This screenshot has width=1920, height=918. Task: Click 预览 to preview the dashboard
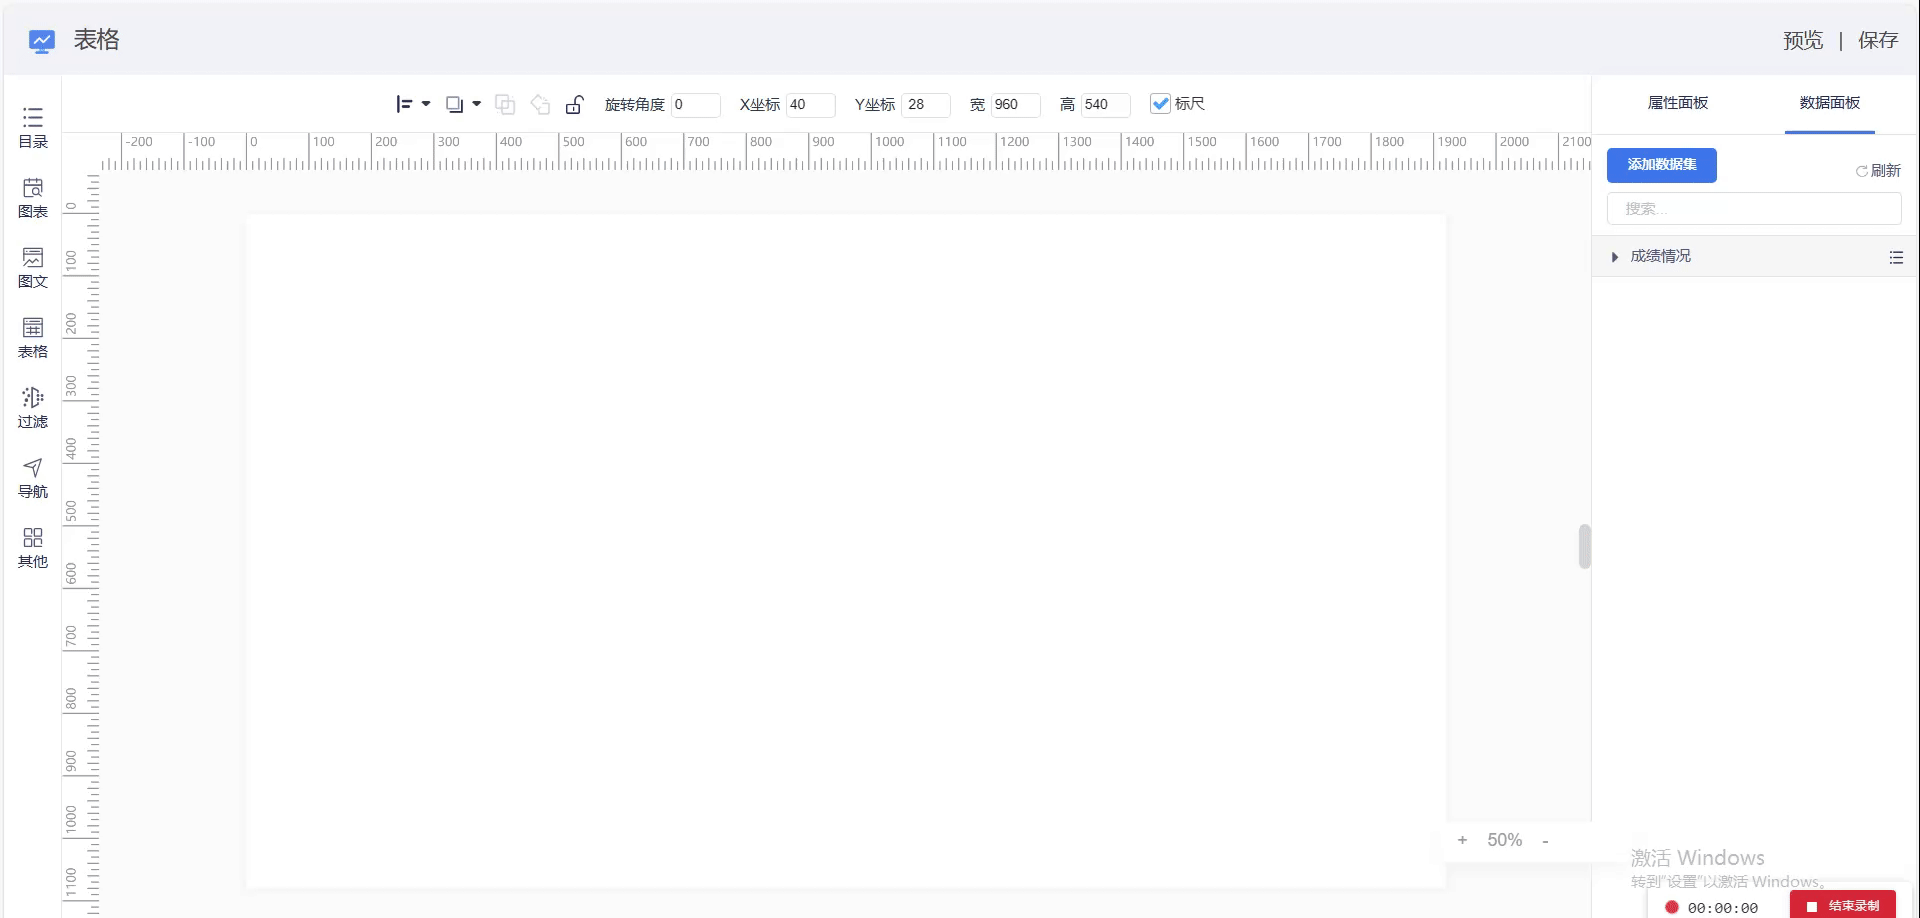(x=1803, y=40)
